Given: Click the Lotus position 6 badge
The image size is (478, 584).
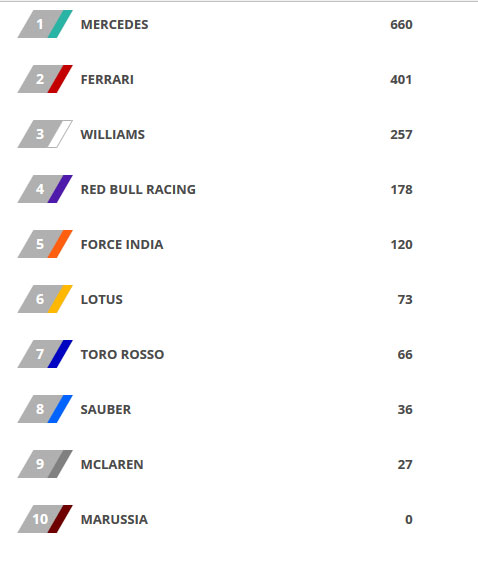Looking at the screenshot, I should [x=45, y=299].
